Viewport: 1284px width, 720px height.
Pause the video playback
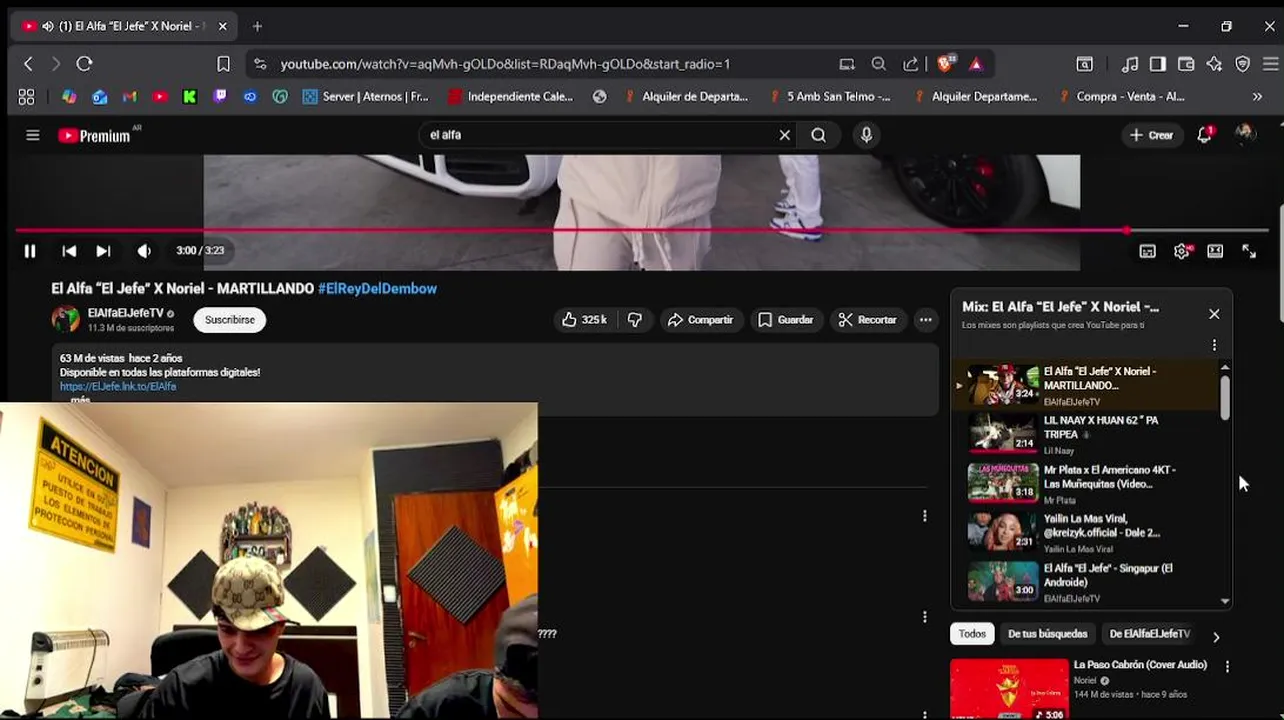(30, 251)
